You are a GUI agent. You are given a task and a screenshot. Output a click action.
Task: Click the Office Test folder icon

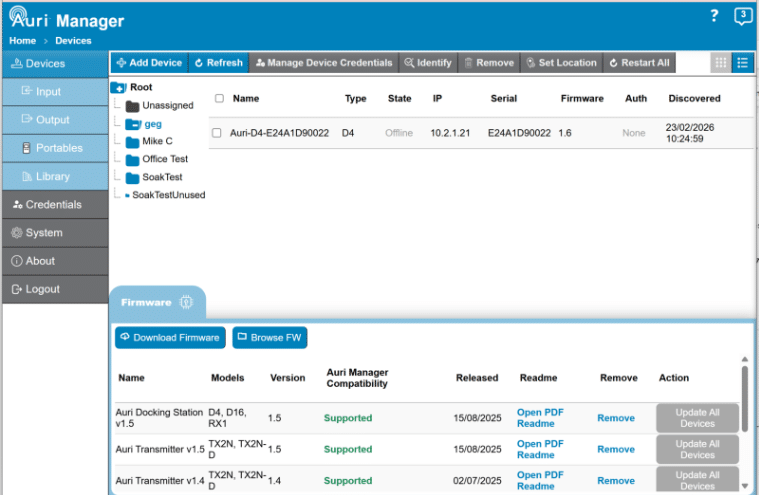tap(132, 160)
